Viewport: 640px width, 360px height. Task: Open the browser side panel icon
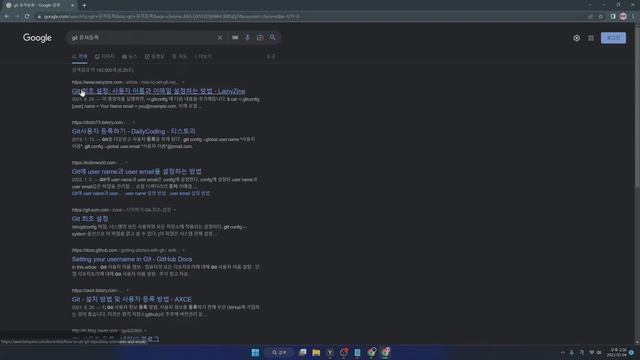click(613, 16)
